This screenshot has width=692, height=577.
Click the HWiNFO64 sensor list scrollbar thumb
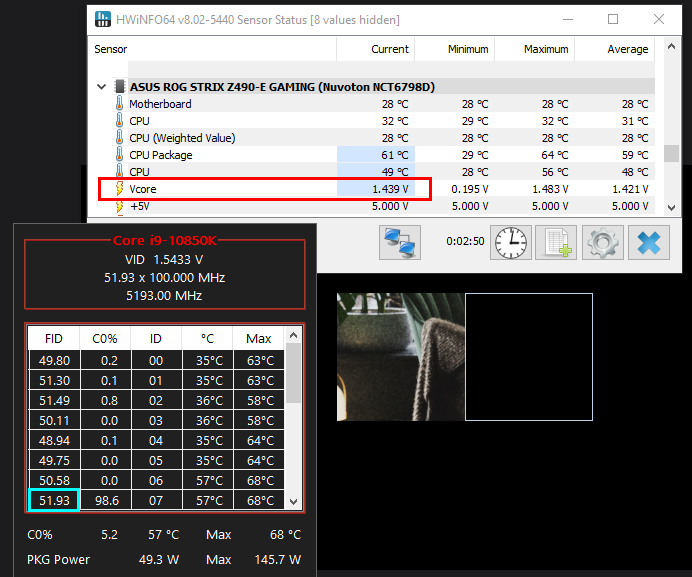click(671, 153)
